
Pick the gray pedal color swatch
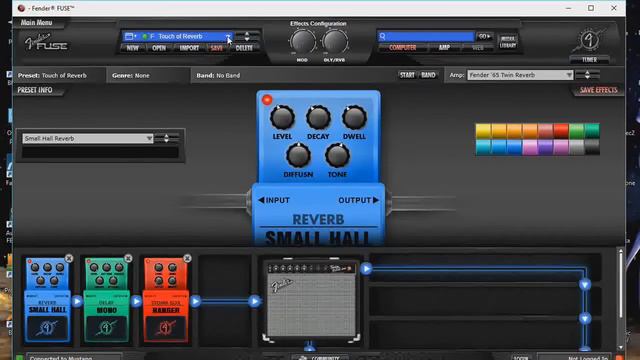tap(576, 147)
